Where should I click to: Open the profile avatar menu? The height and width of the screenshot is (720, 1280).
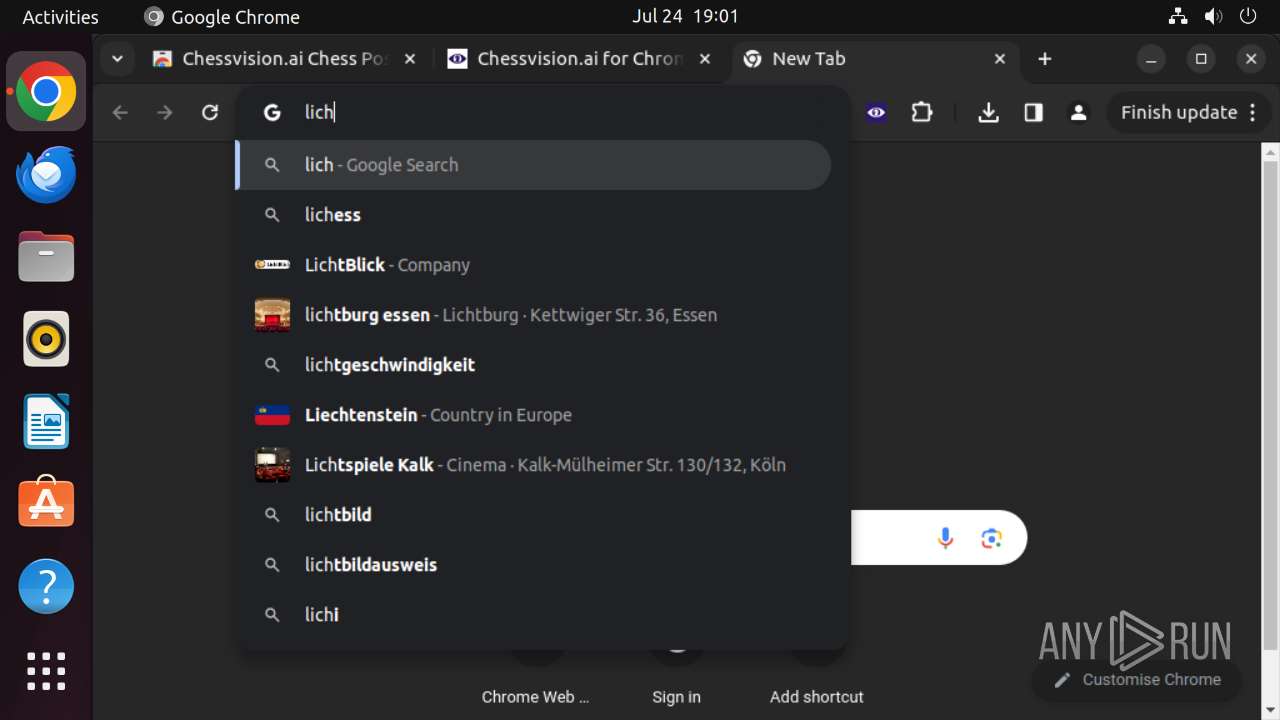tap(1078, 113)
